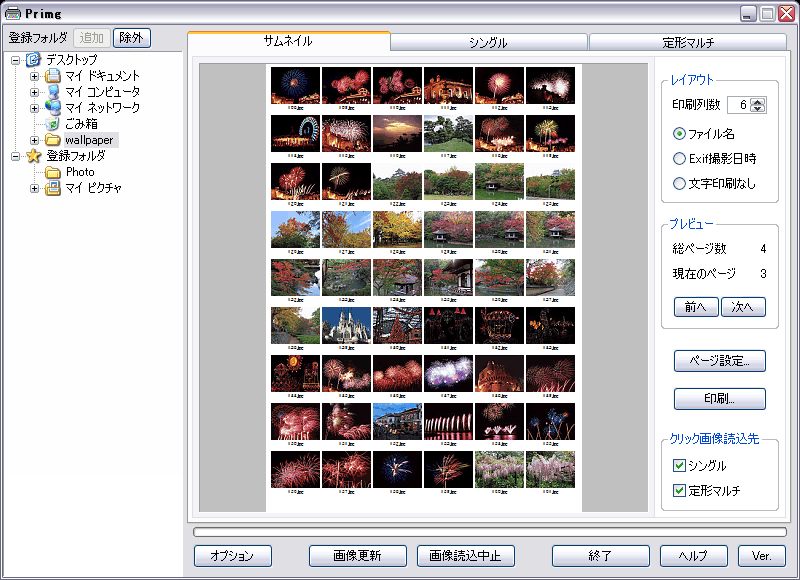Image resolution: width=800 pixels, height=580 pixels.
Task: Click the 登録フォルダ star icon in tree
Action: coord(34,156)
